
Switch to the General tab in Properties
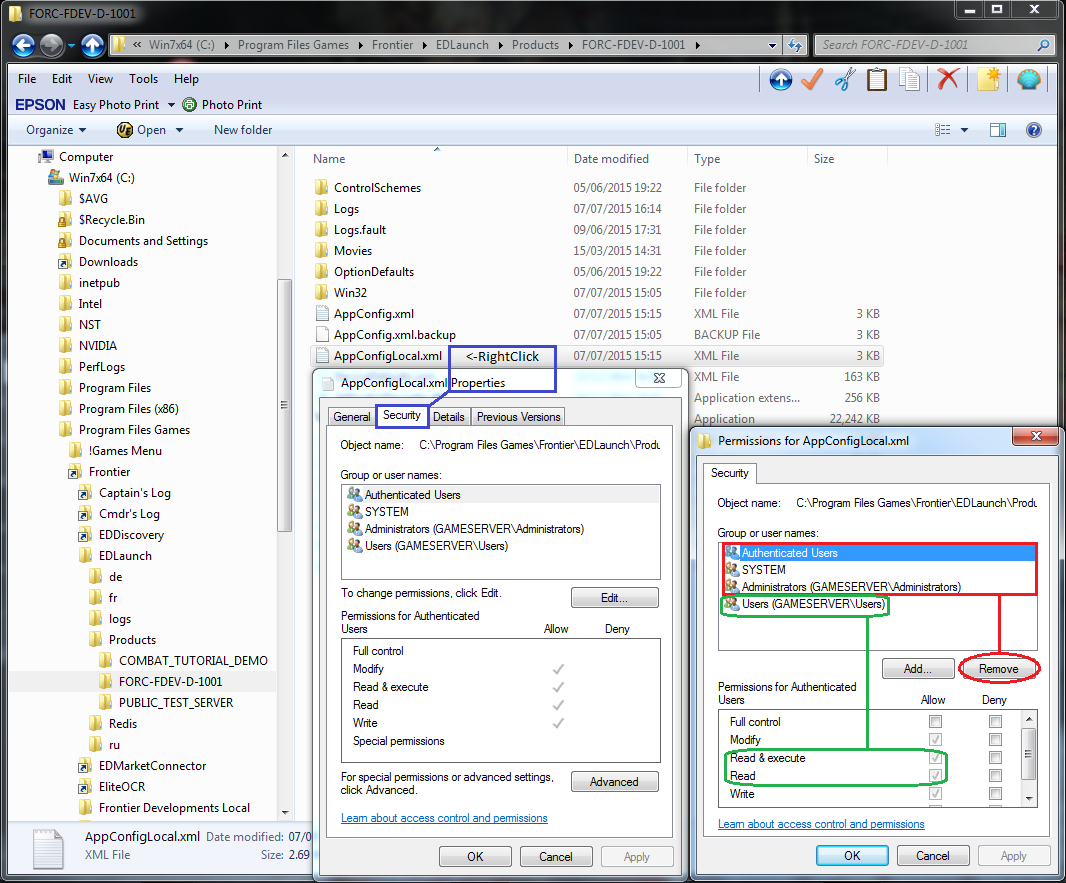point(351,417)
